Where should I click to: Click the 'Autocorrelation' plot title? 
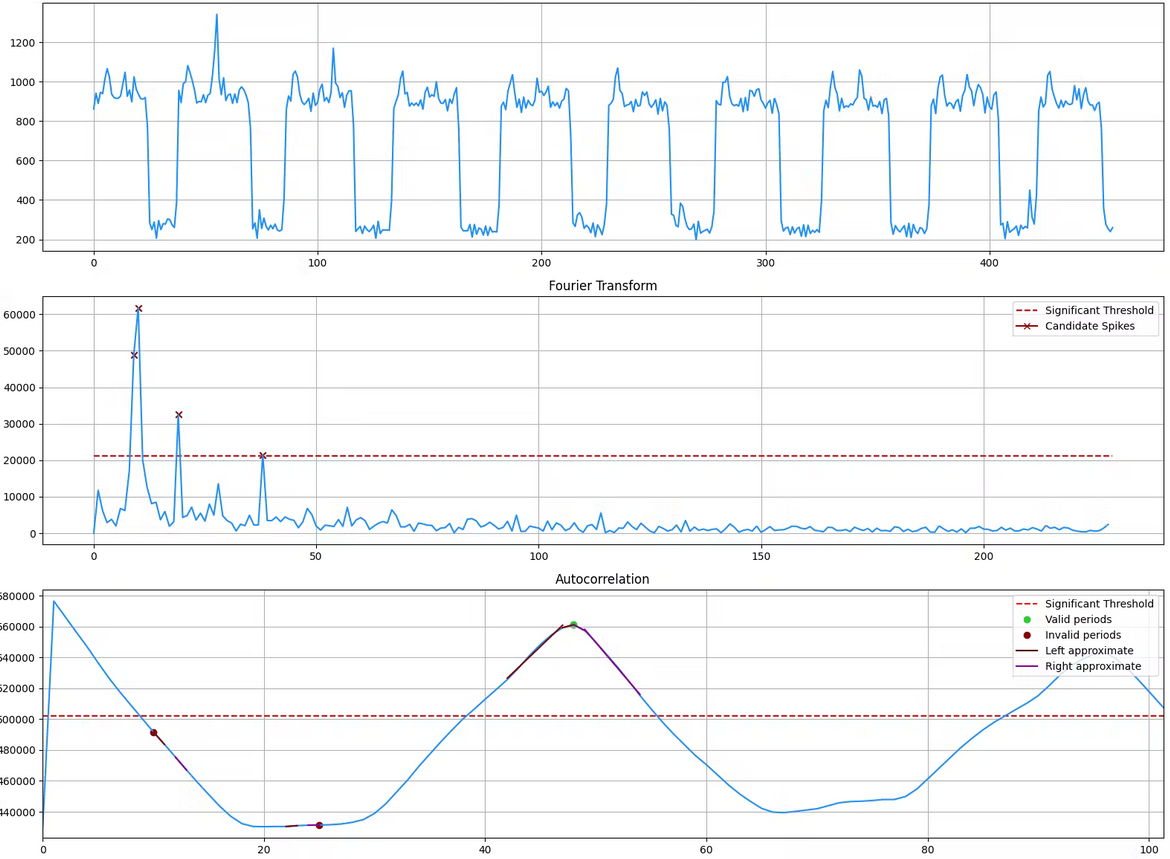tap(602, 579)
